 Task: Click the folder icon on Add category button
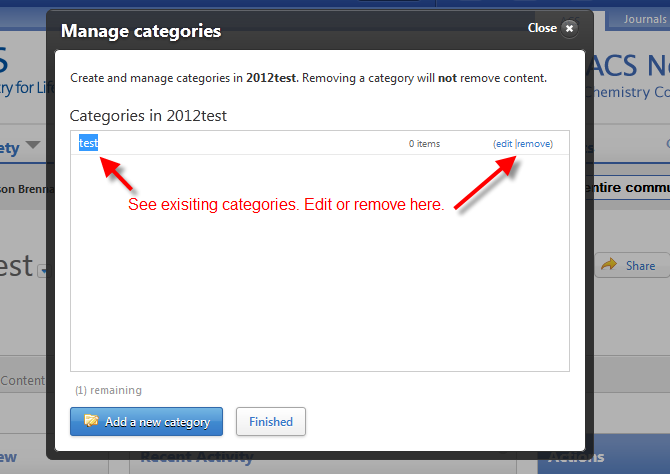click(x=91, y=421)
